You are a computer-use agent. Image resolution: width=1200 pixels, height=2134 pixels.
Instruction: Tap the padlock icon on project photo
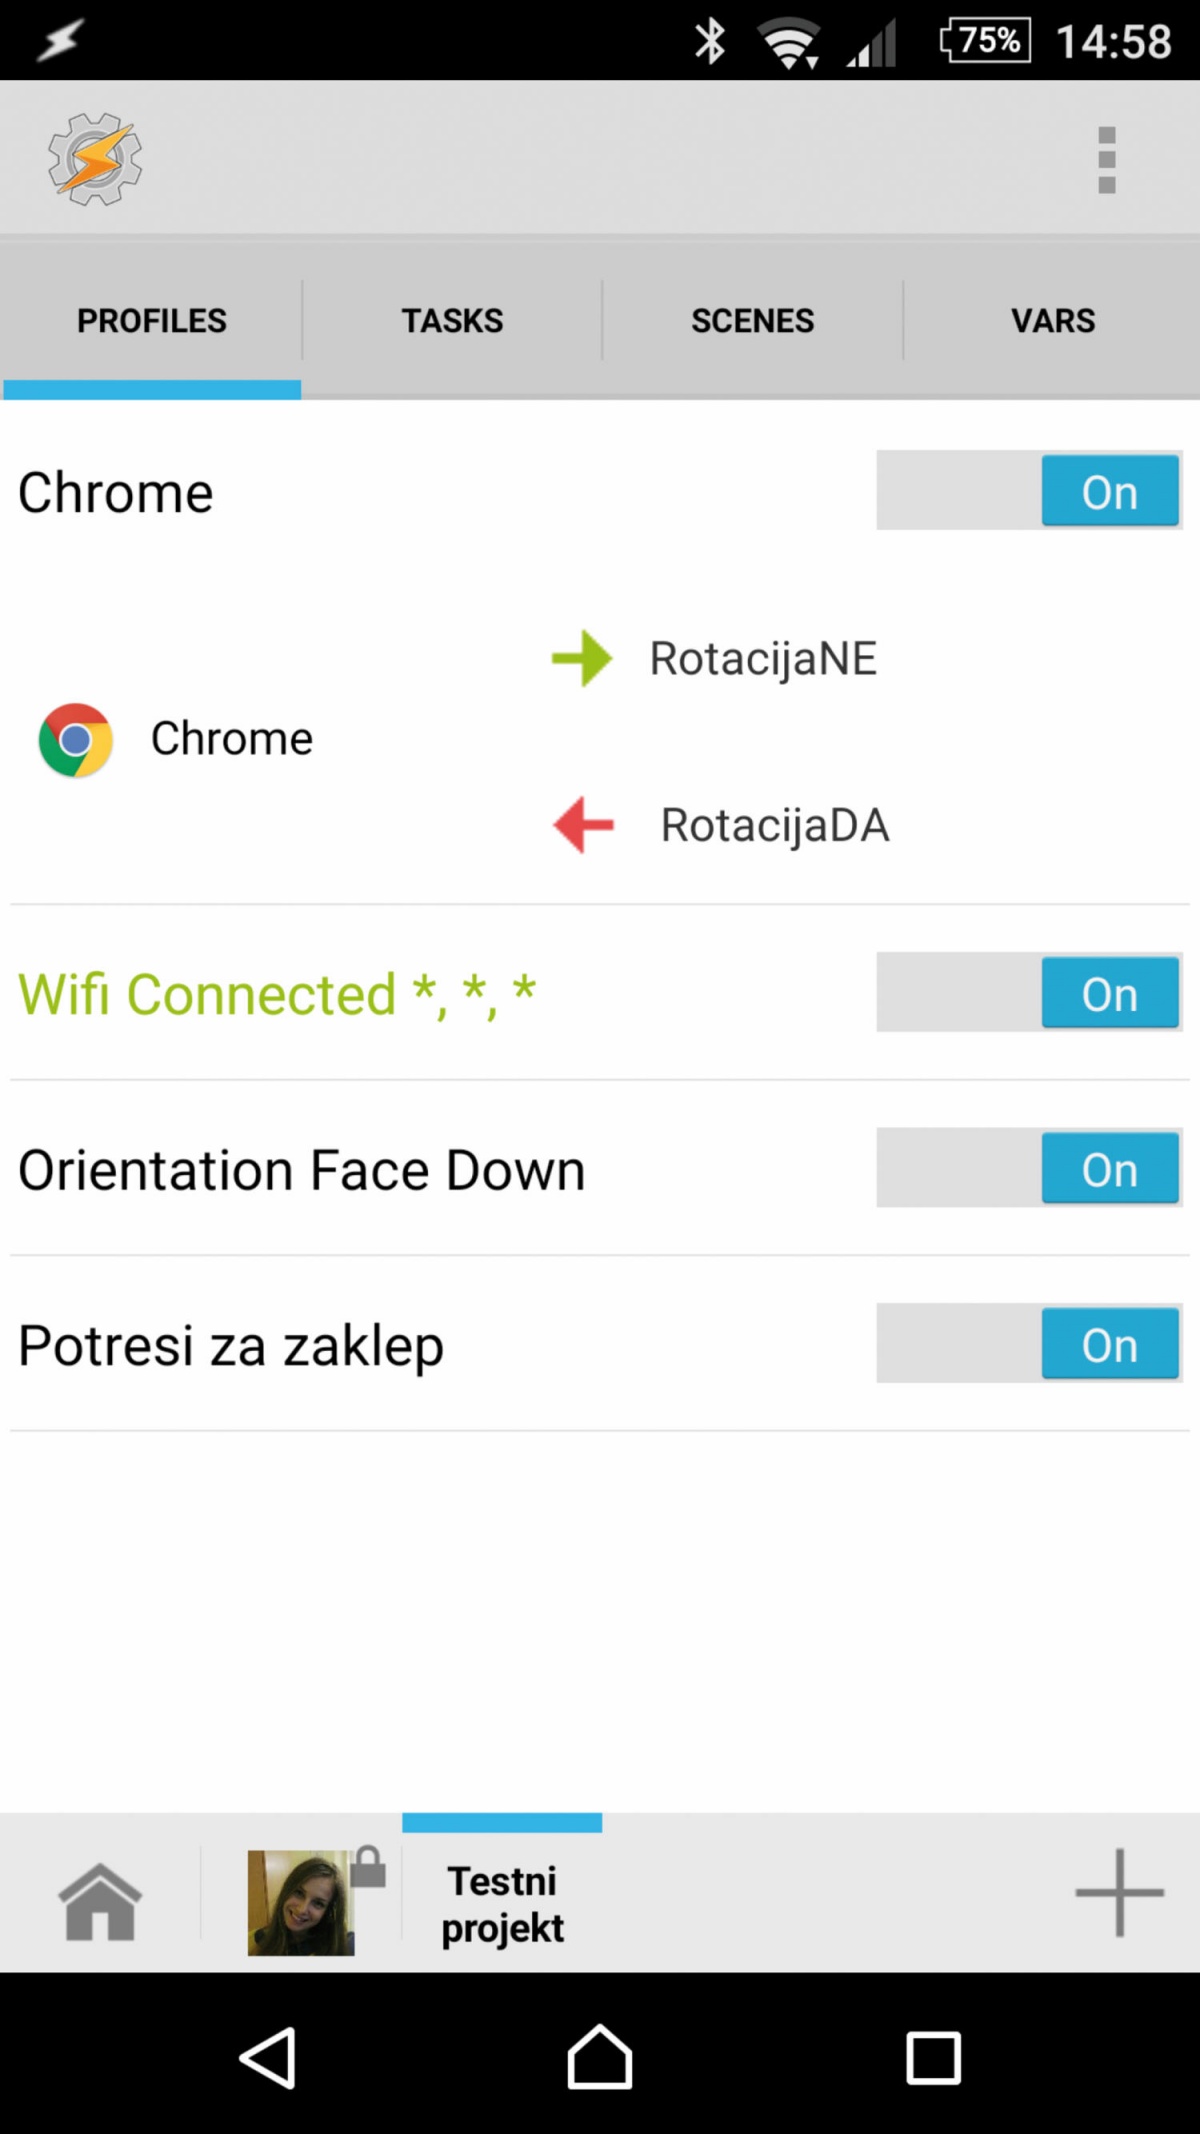pyautogui.click(x=368, y=1866)
